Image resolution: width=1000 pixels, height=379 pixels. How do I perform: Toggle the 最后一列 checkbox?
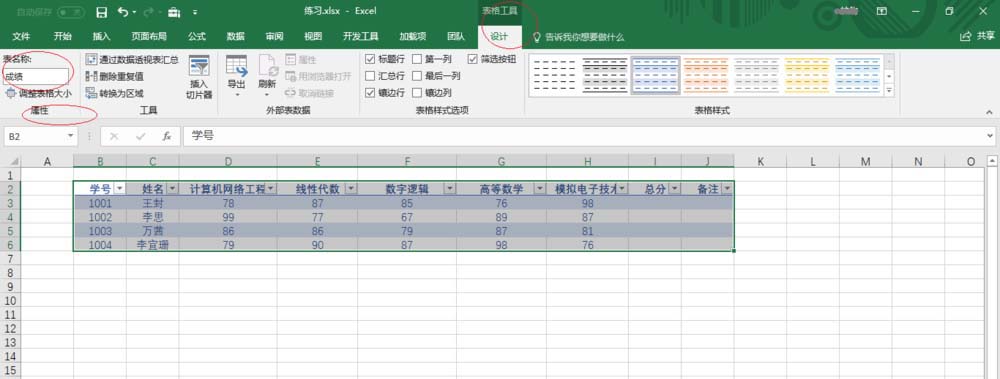click(x=416, y=76)
